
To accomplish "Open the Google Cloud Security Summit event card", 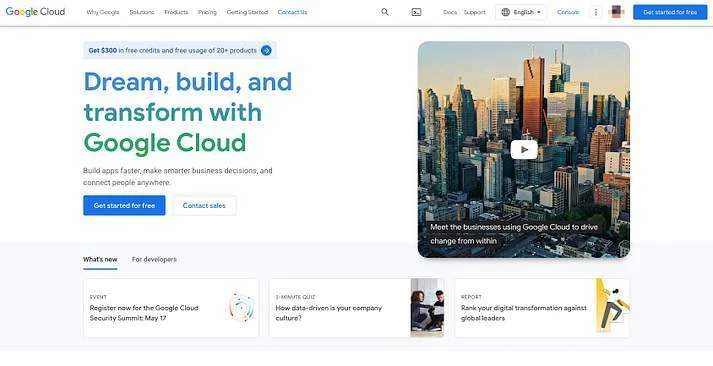I will tap(171, 308).
